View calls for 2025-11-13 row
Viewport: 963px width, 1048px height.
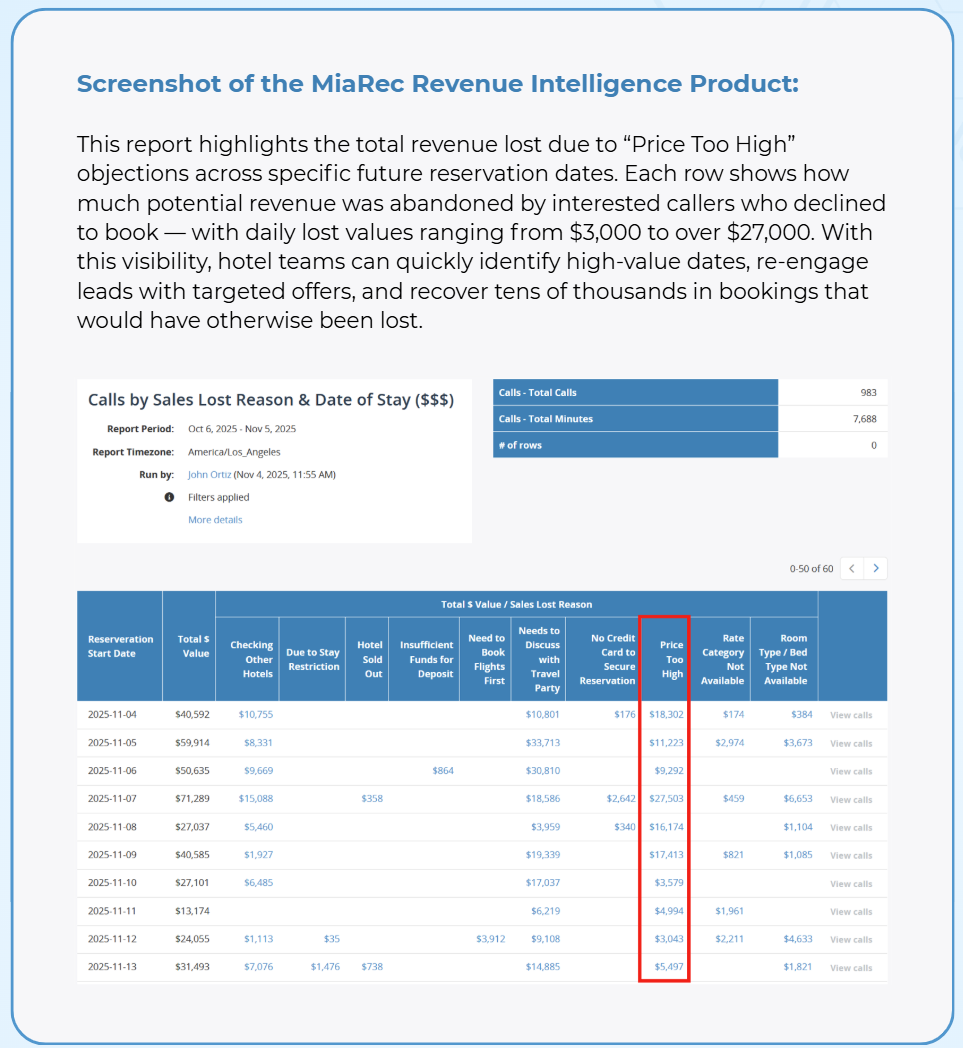click(850, 968)
